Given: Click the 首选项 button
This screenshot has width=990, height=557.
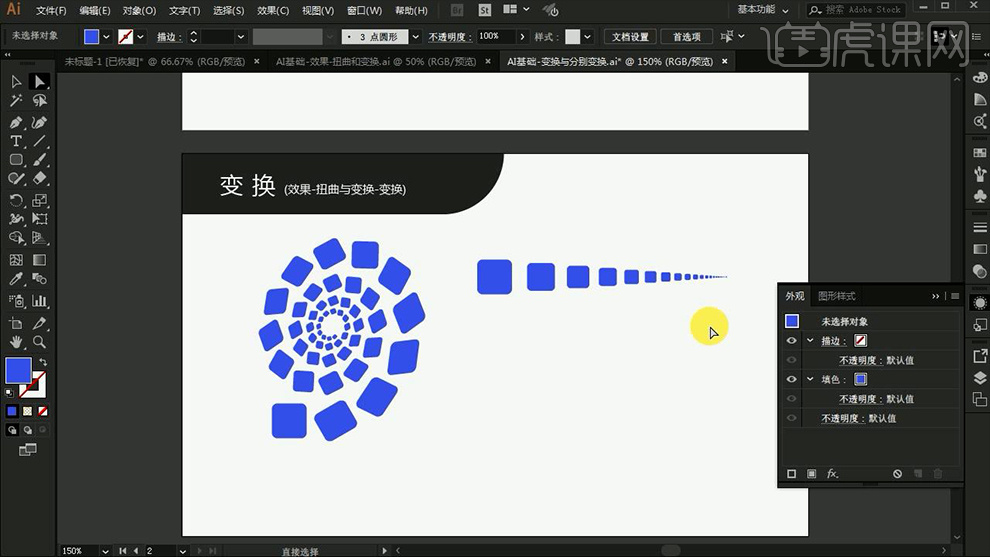Looking at the screenshot, I should tap(686, 37).
